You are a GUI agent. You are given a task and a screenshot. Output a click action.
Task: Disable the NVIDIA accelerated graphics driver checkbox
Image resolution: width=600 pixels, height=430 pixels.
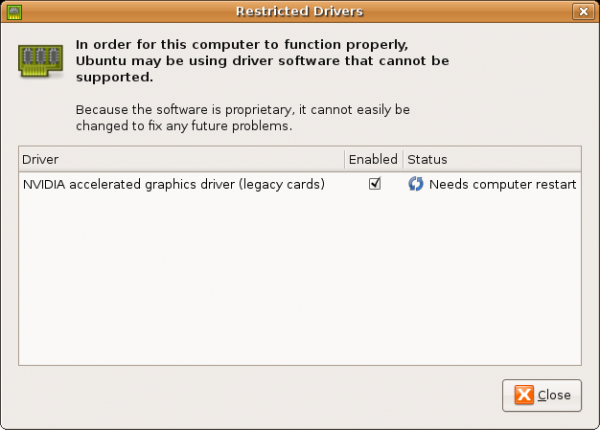(375, 184)
